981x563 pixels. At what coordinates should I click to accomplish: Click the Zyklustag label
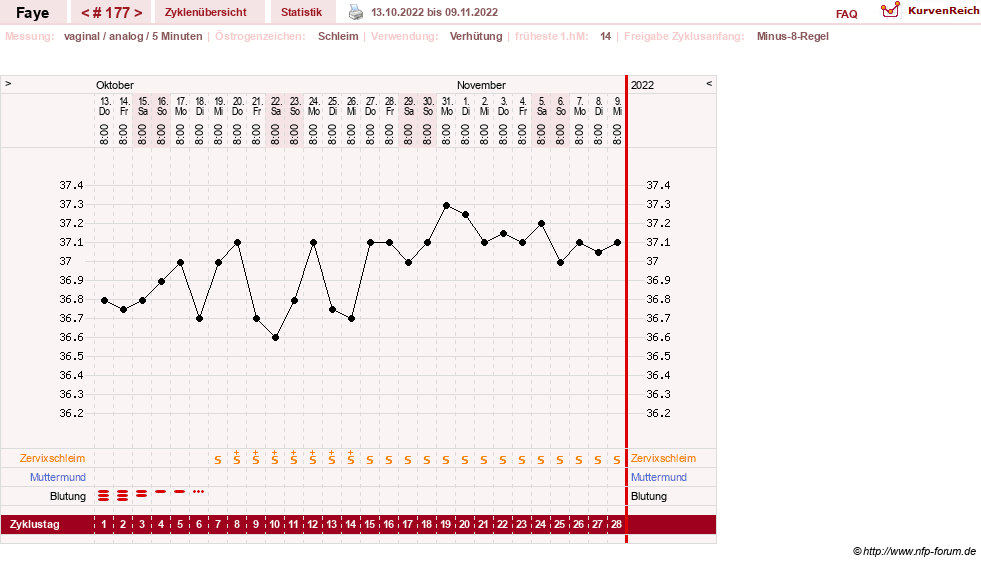(x=34, y=524)
